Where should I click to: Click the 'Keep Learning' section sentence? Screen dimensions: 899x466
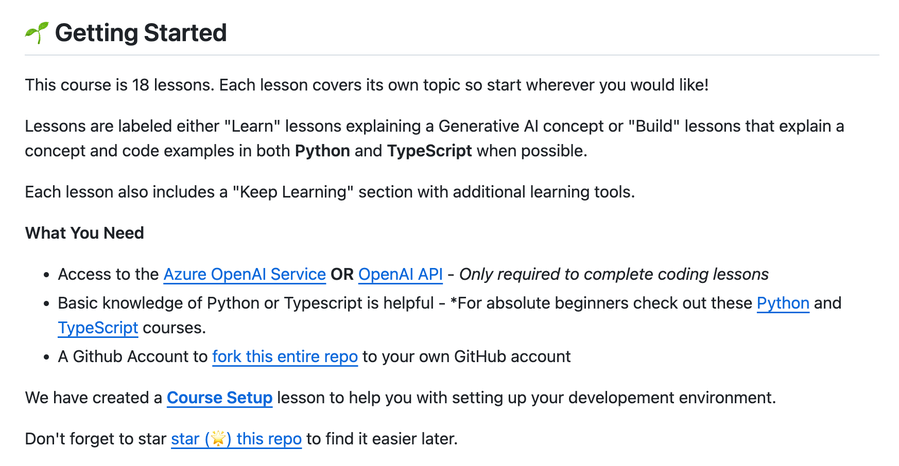point(329,192)
